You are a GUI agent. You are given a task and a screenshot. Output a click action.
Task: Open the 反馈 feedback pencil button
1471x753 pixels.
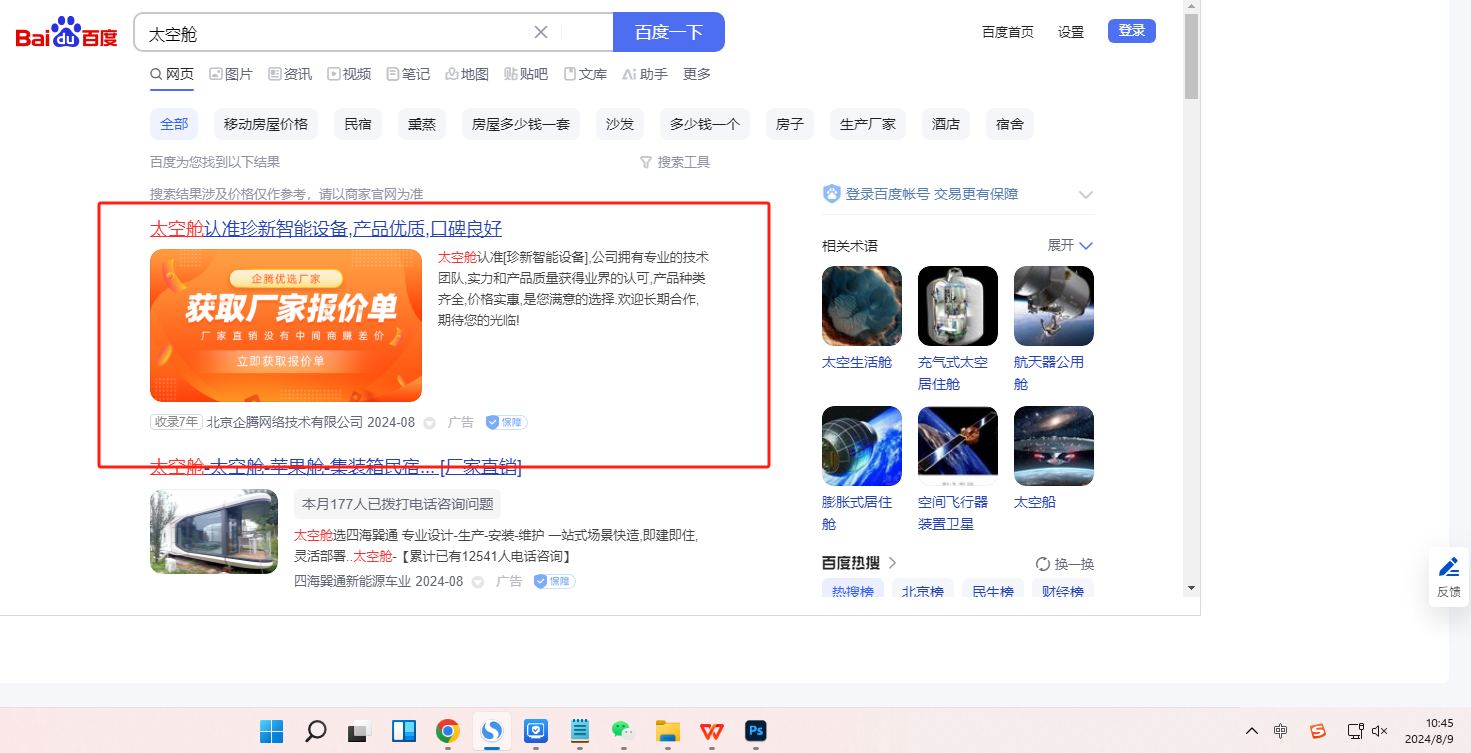click(1449, 577)
